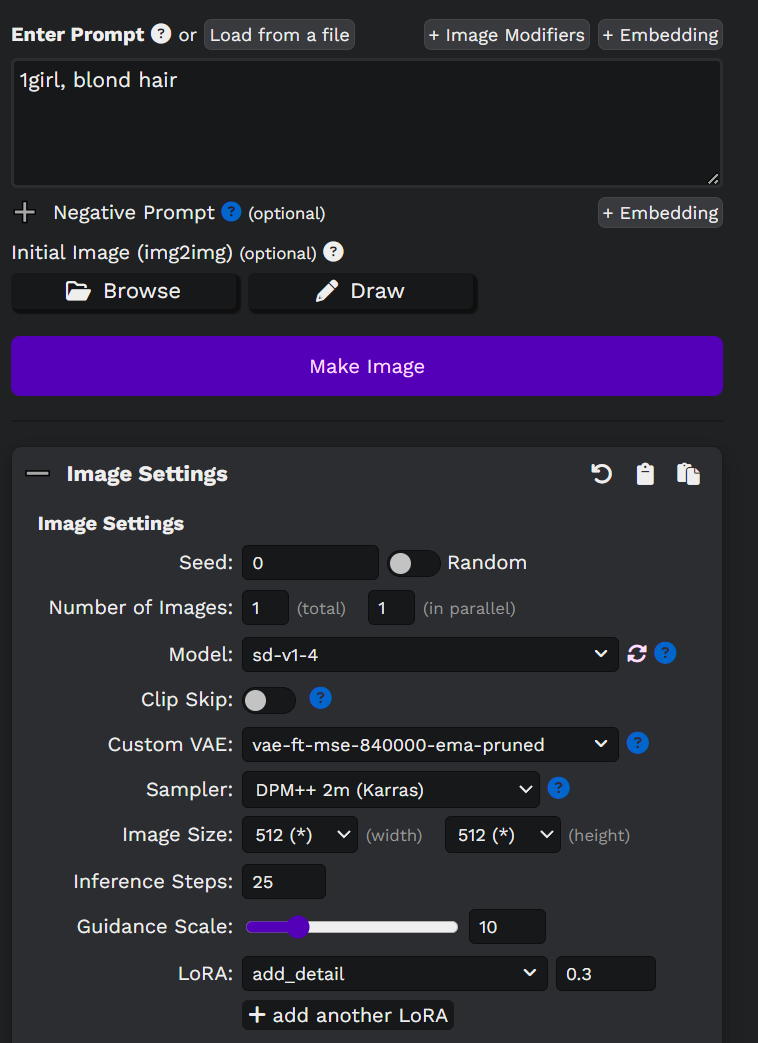Toggle Clip Skip on
Image resolution: width=758 pixels, height=1043 pixels.
click(x=268, y=699)
